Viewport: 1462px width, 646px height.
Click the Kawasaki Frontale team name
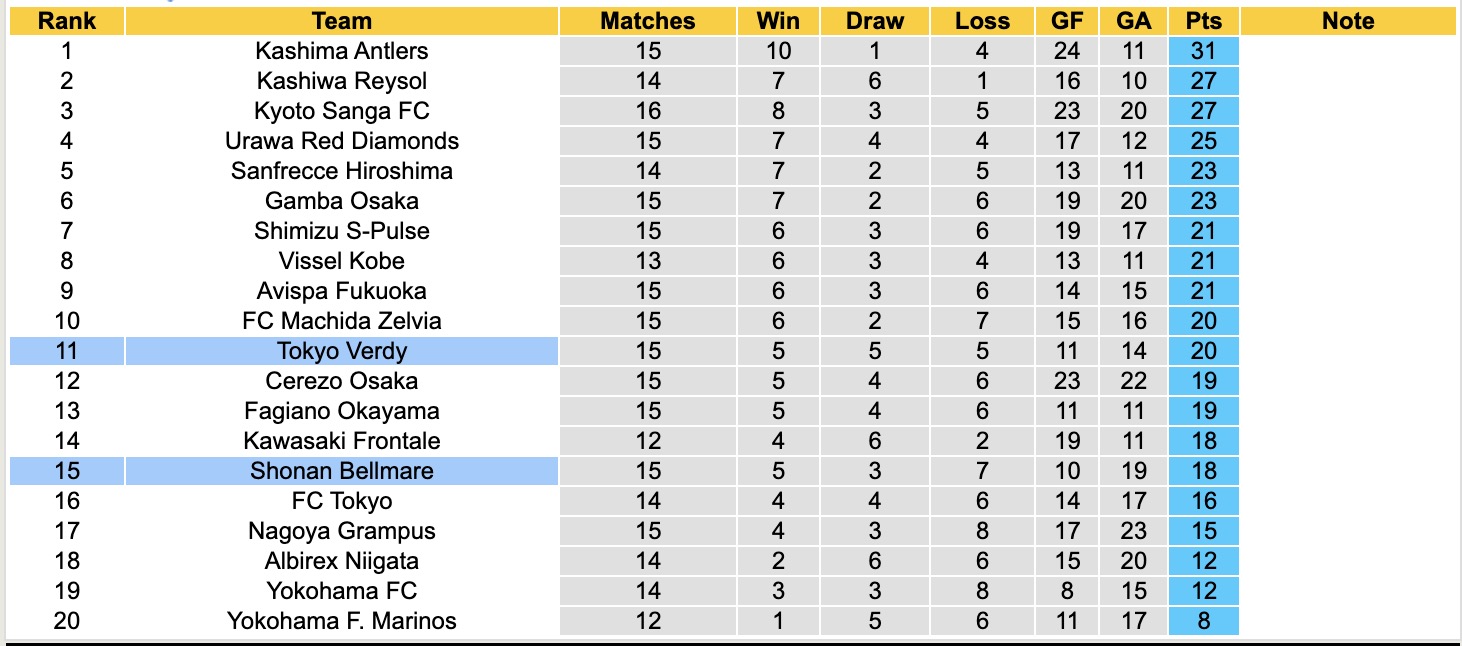coord(341,441)
